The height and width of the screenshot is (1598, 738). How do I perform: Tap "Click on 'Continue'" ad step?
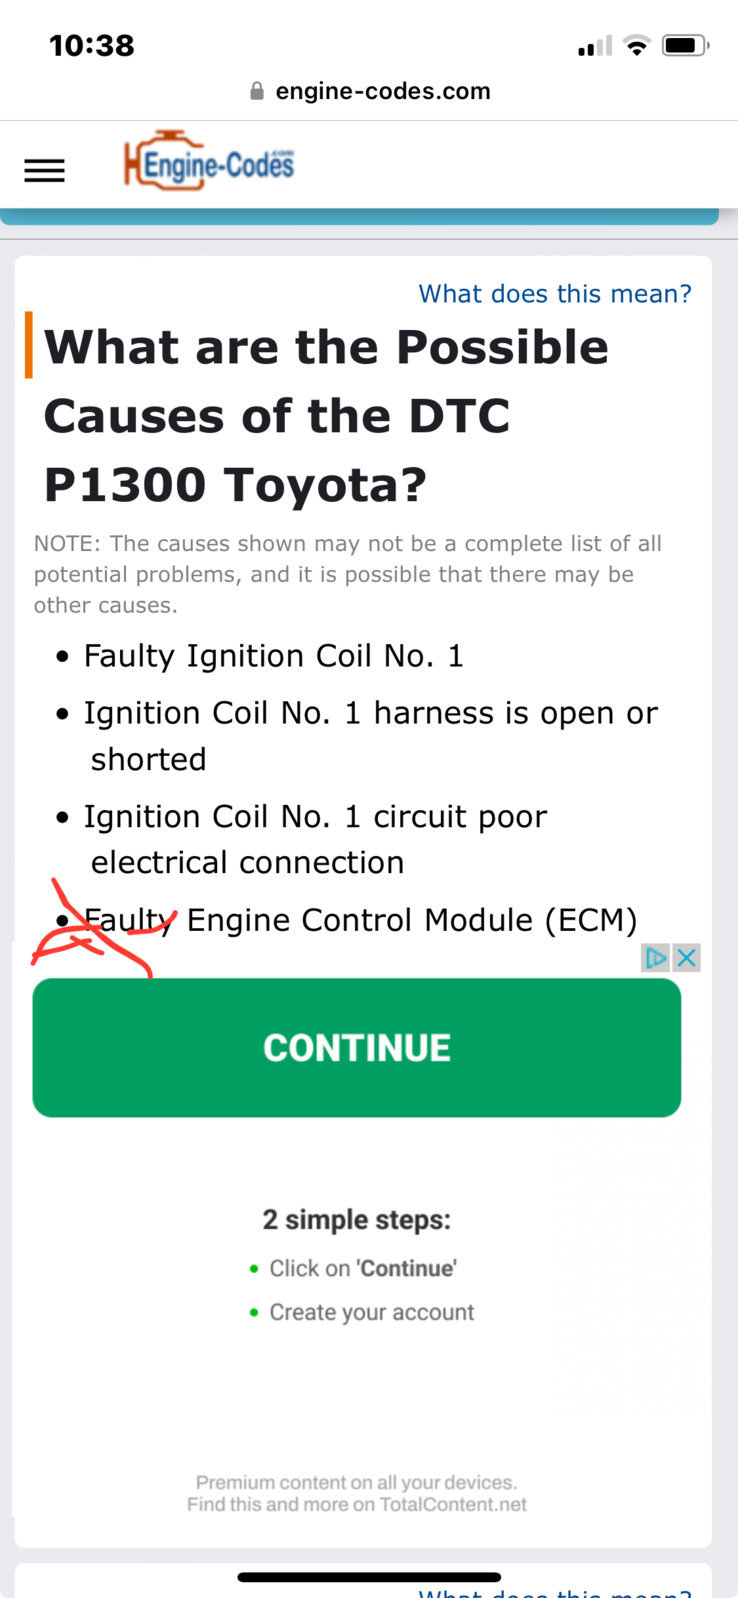pos(363,1268)
